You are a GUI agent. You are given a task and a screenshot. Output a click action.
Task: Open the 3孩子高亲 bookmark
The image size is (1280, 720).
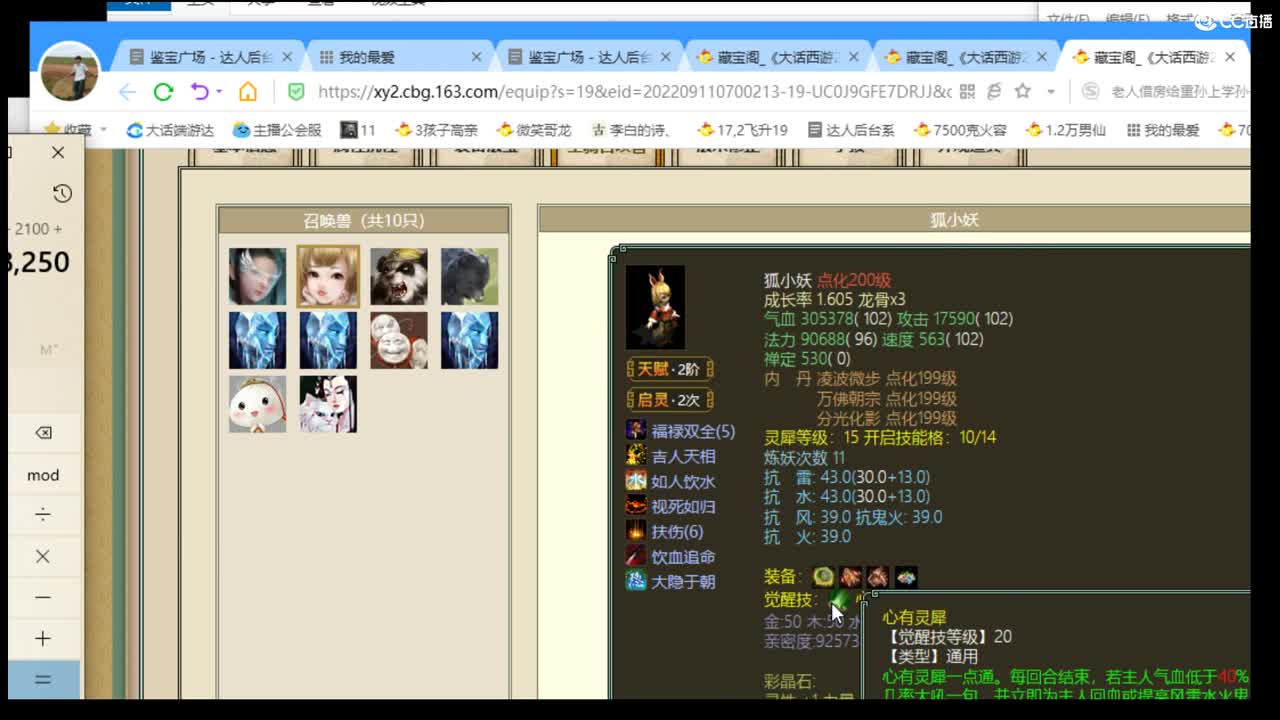[x=436, y=130]
